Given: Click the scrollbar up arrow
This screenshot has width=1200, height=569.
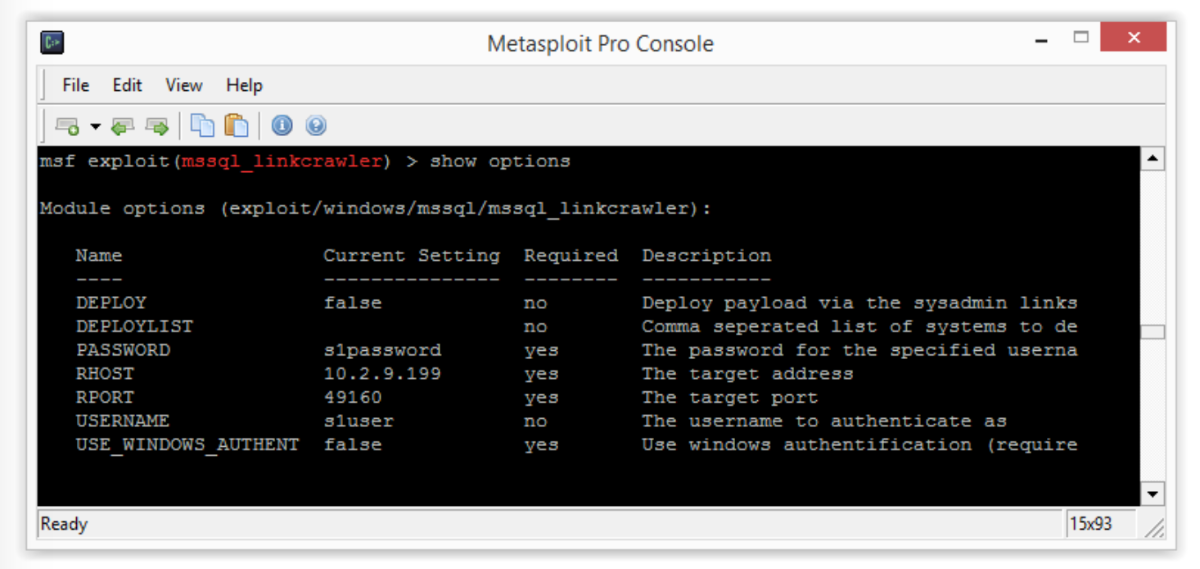Looking at the screenshot, I should [x=1153, y=159].
